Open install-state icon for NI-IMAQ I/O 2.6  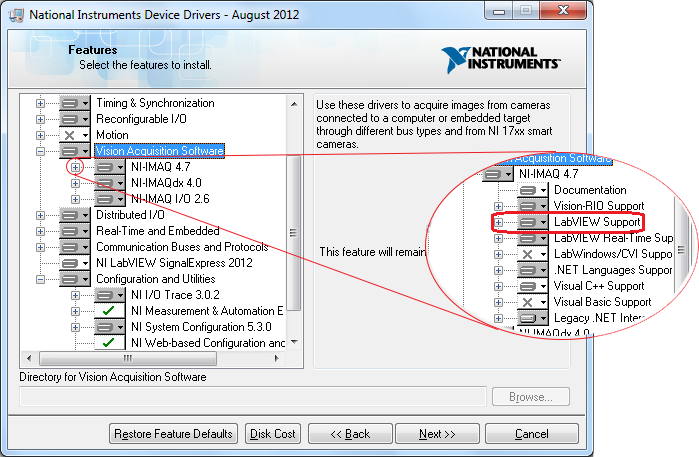click(110, 199)
